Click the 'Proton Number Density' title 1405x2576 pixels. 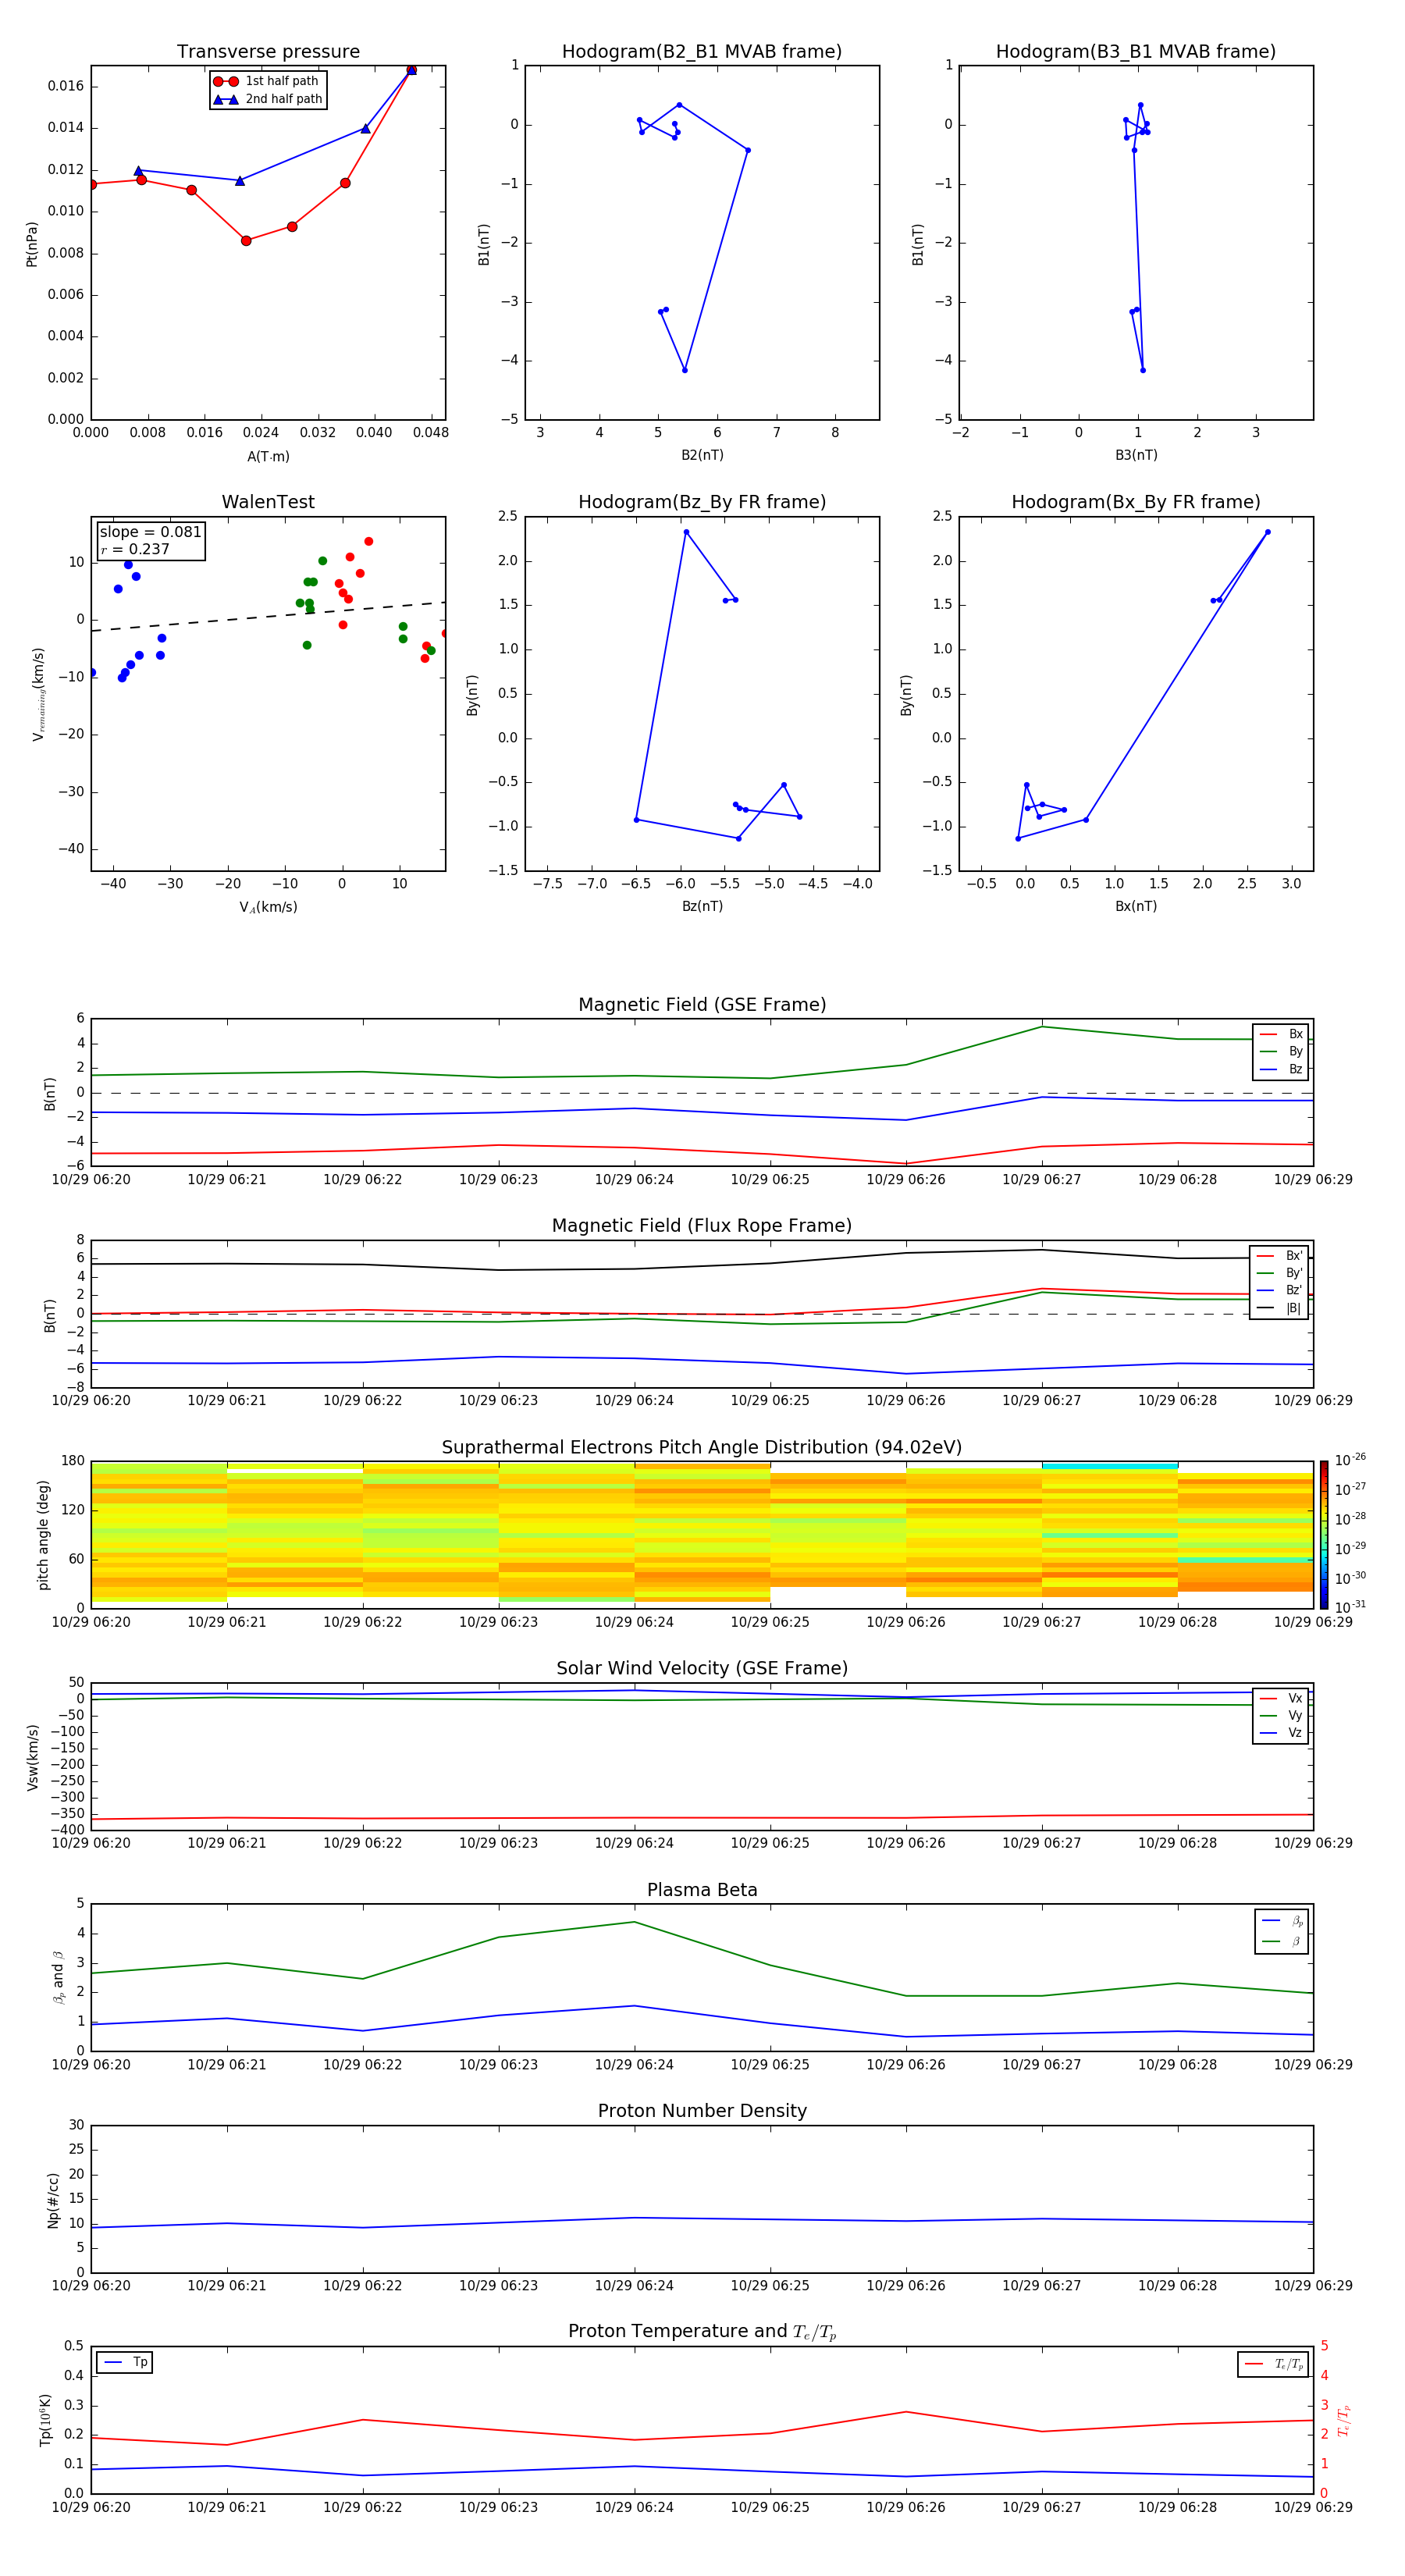[702, 2111]
